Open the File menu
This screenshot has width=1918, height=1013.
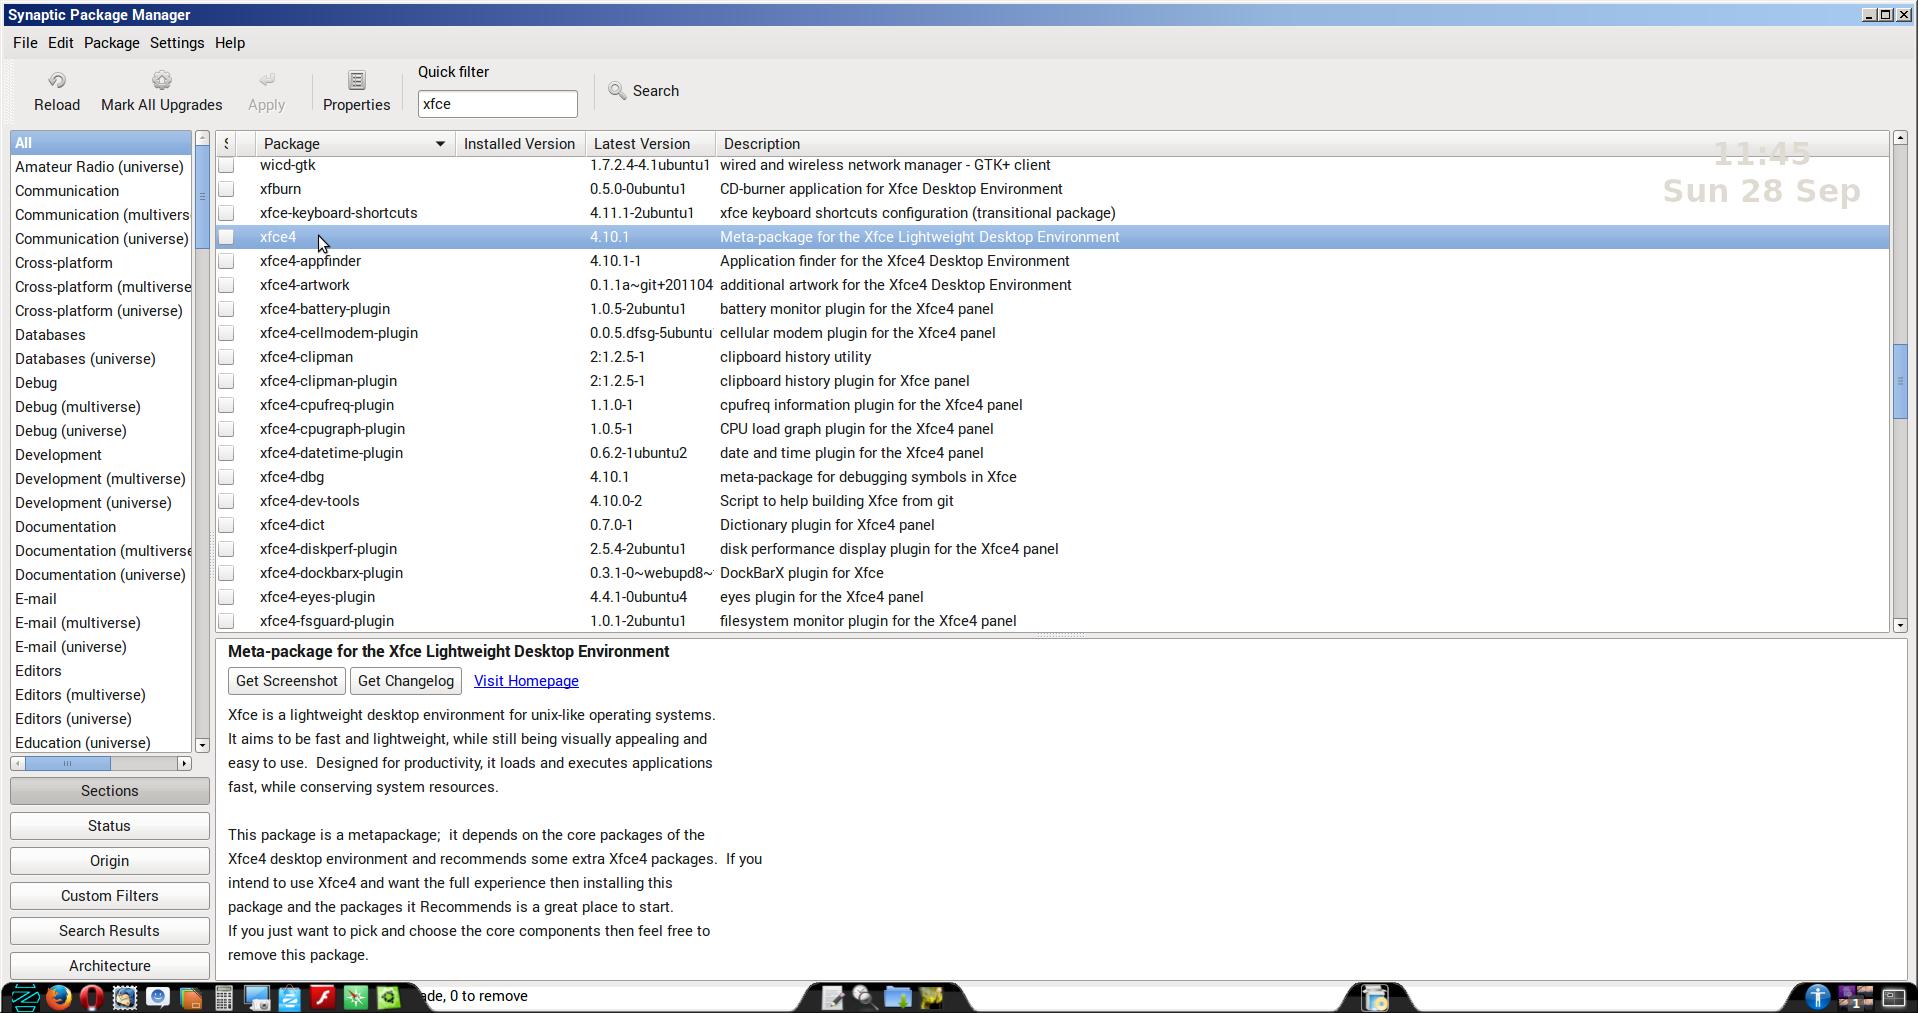(25, 43)
